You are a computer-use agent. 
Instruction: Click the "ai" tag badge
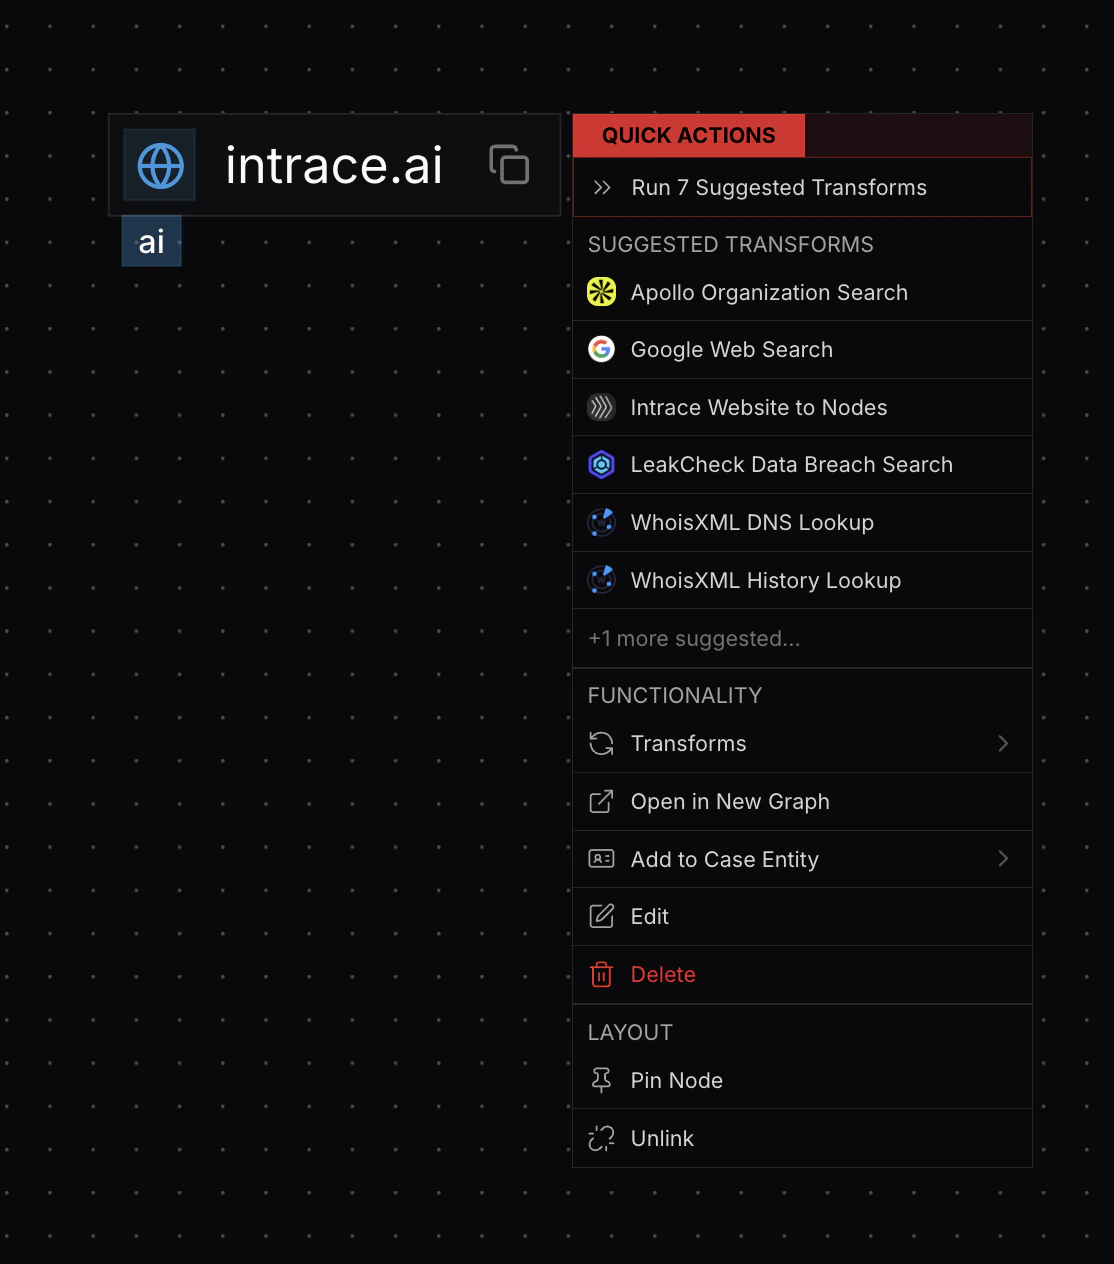pyautogui.click(x=151, y=241)
